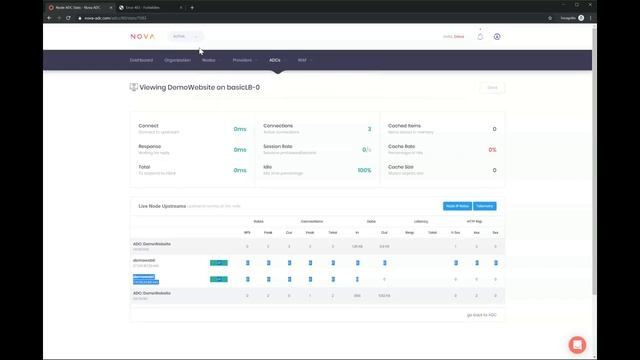This screenshot has width=640, height=360.
Task: Select the last ADC: DemoWebsite row label
Action: coord(152,293)
